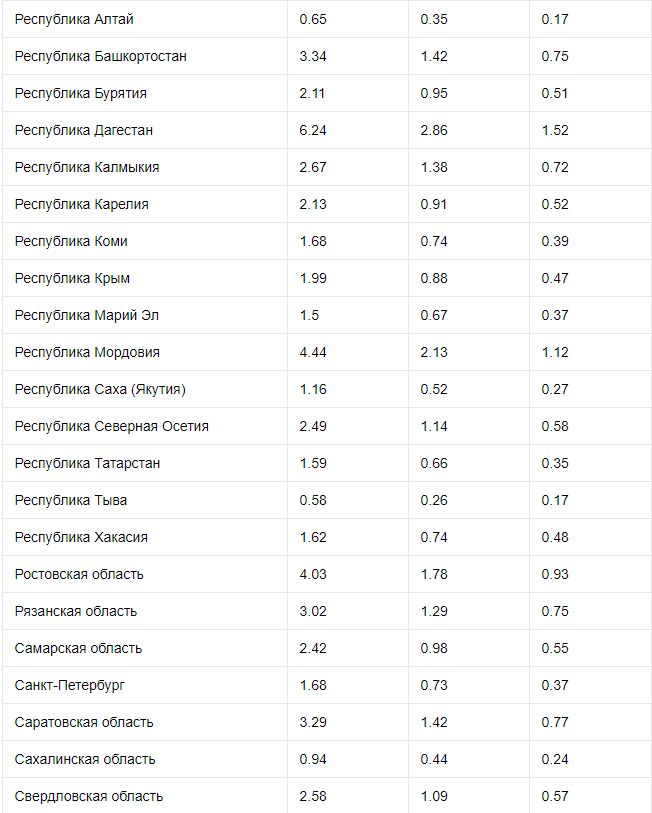Select the Свердловская область region name
The height and width of the screenshot is (813, 652).
(x=89, y=796)
